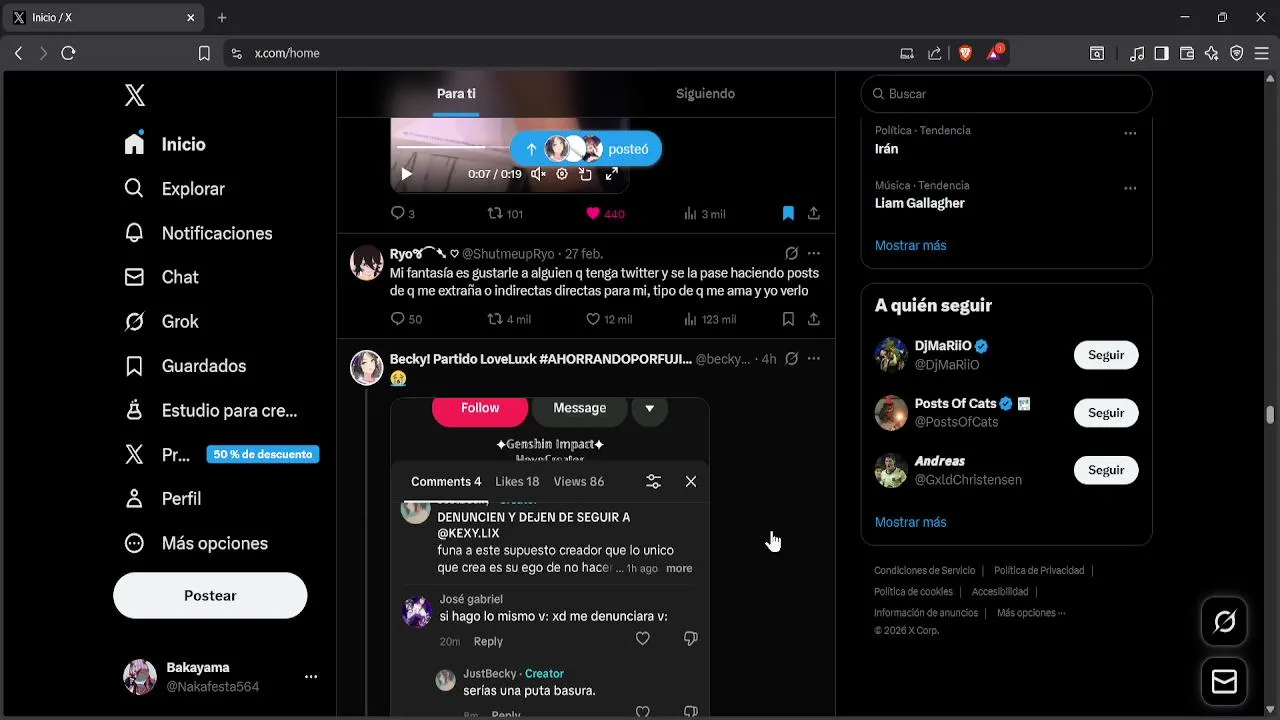View stats of video post 3 mil

[704, 213]
